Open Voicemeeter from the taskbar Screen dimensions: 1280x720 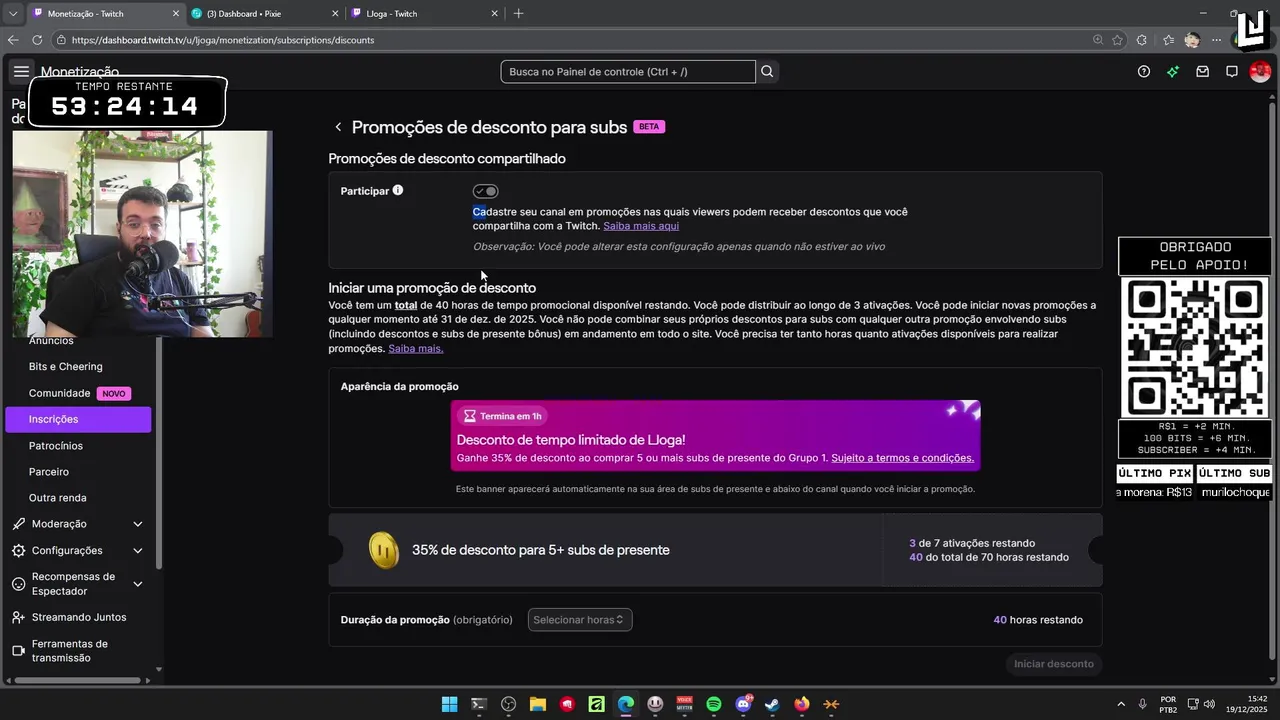(684, 704)
